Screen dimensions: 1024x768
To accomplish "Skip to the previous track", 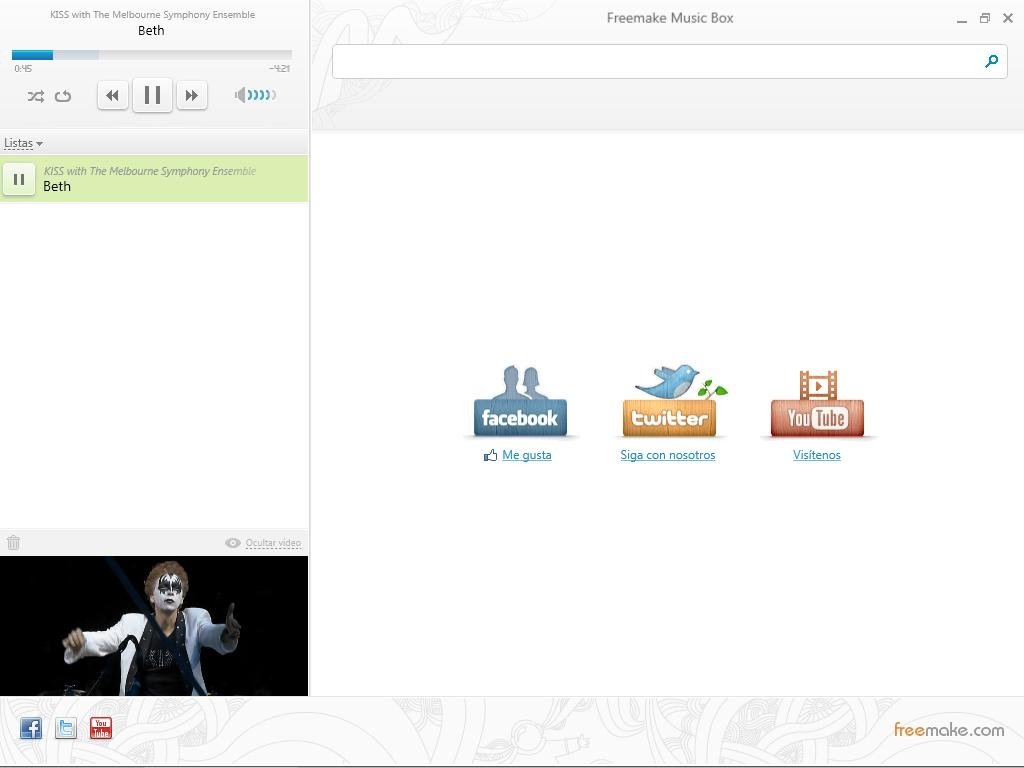I will coord(112,95).
